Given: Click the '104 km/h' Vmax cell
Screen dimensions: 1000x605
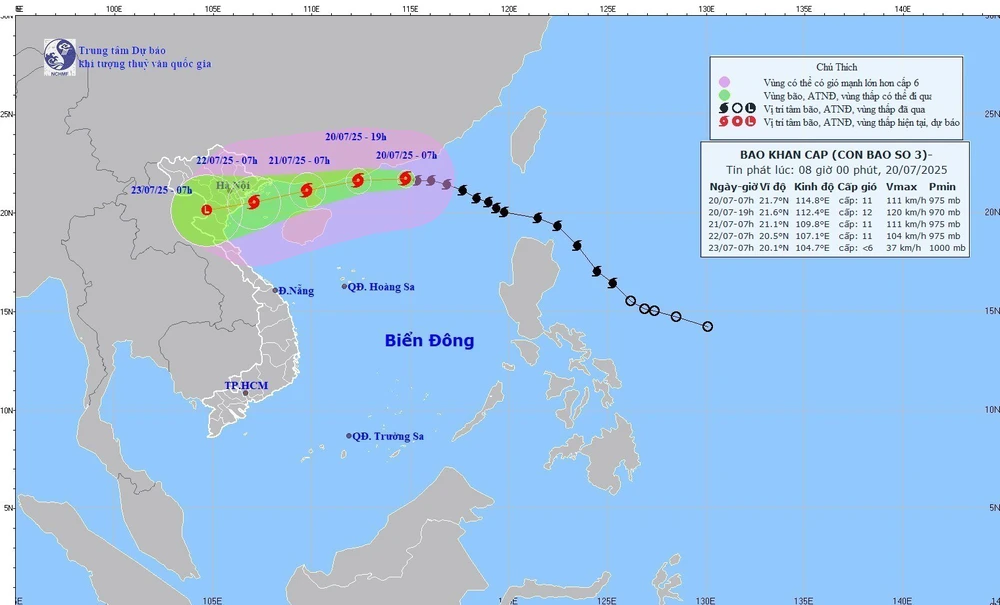Looking at the screenshot, I should click(x=906, y=236).
